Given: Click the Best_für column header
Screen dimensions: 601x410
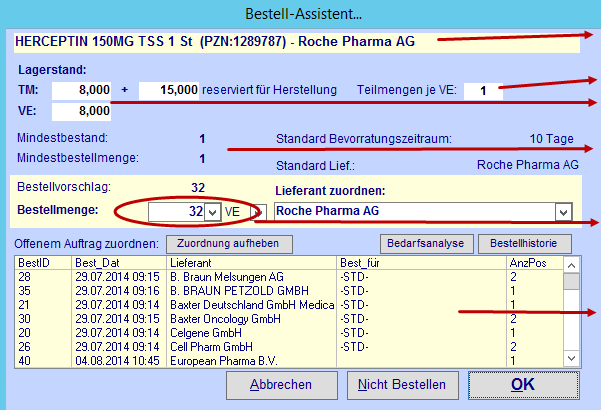Looking at the screenshot, I should pyautogui.click(x=422, y=263).
